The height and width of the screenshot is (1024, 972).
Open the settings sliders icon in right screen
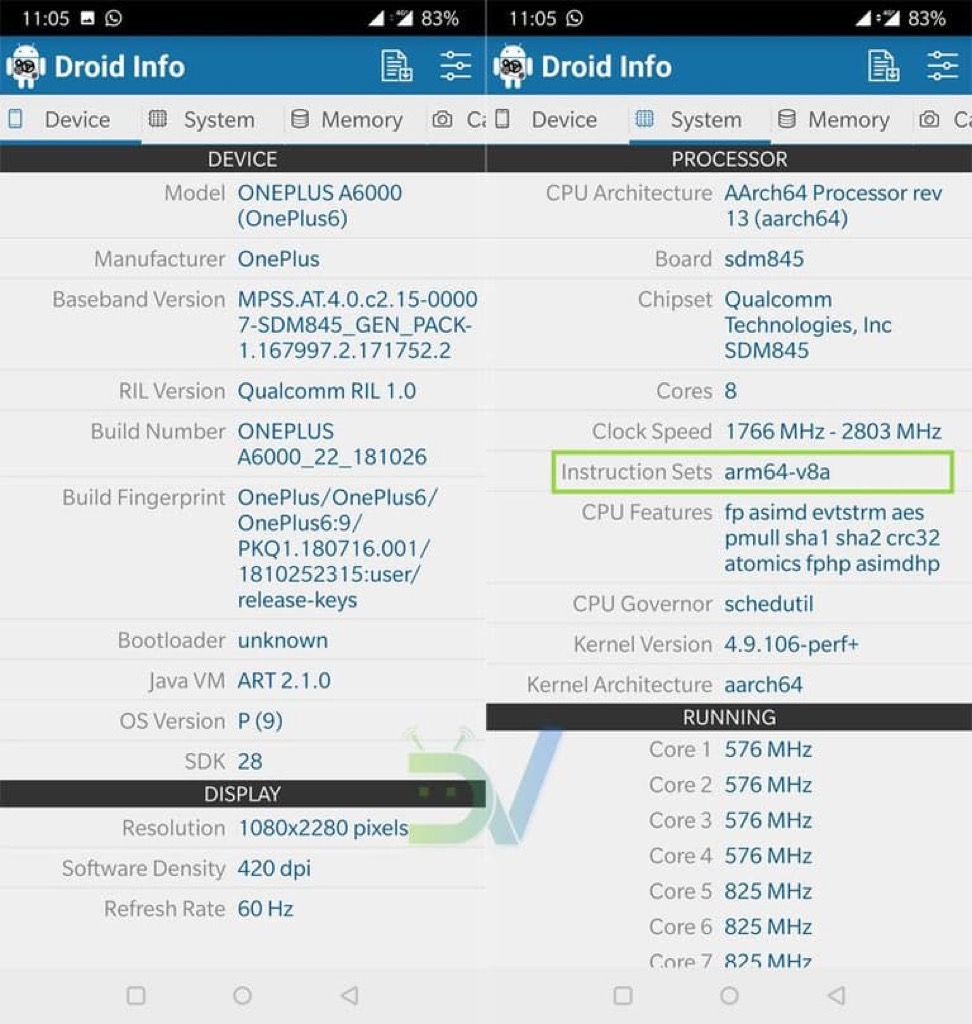point(942,66)
